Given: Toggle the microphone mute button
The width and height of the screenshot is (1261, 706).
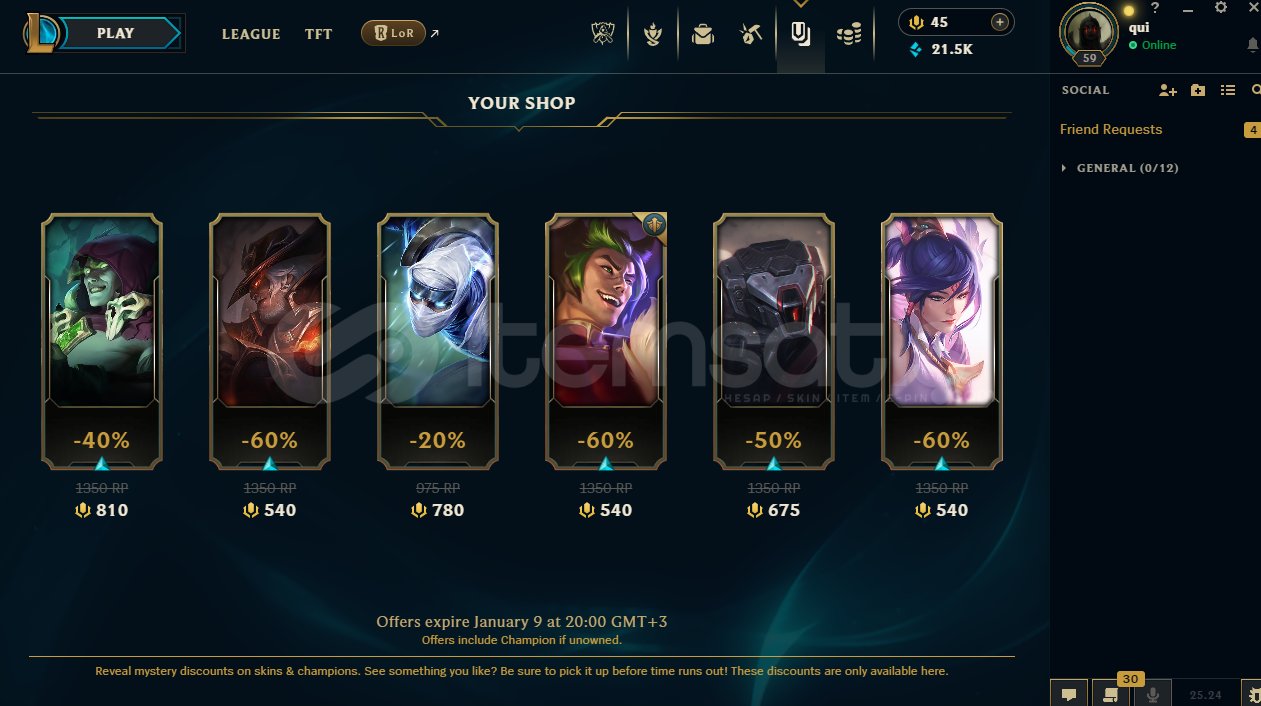Looking at the screenshot, I should pyautogui.click(x=1153, y=693).
